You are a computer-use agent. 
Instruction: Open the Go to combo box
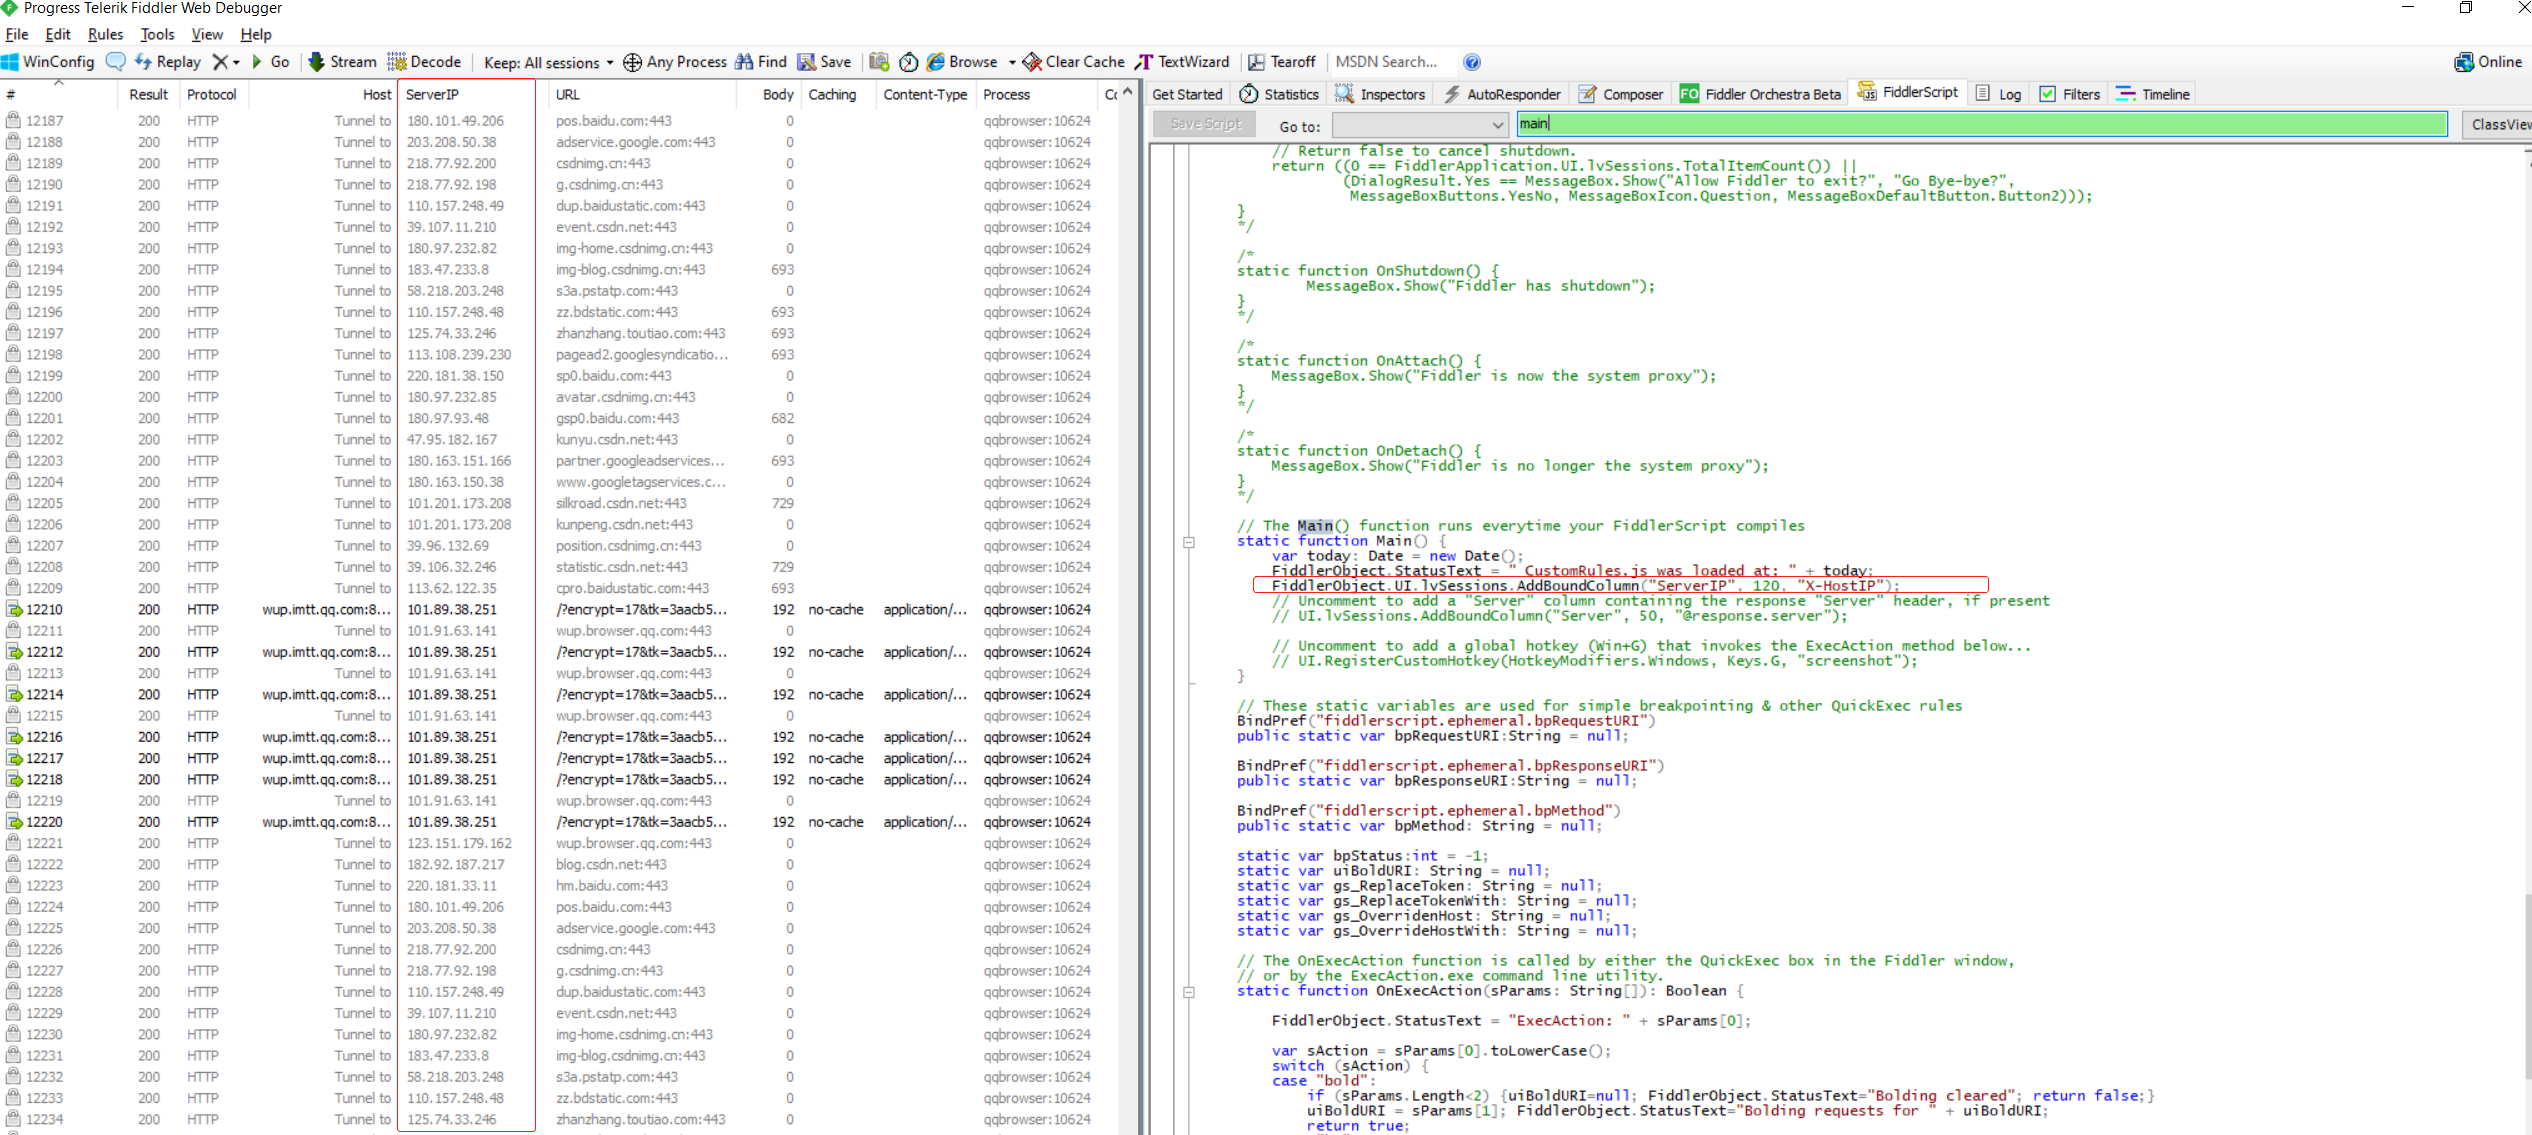[x=1419, y=125]
